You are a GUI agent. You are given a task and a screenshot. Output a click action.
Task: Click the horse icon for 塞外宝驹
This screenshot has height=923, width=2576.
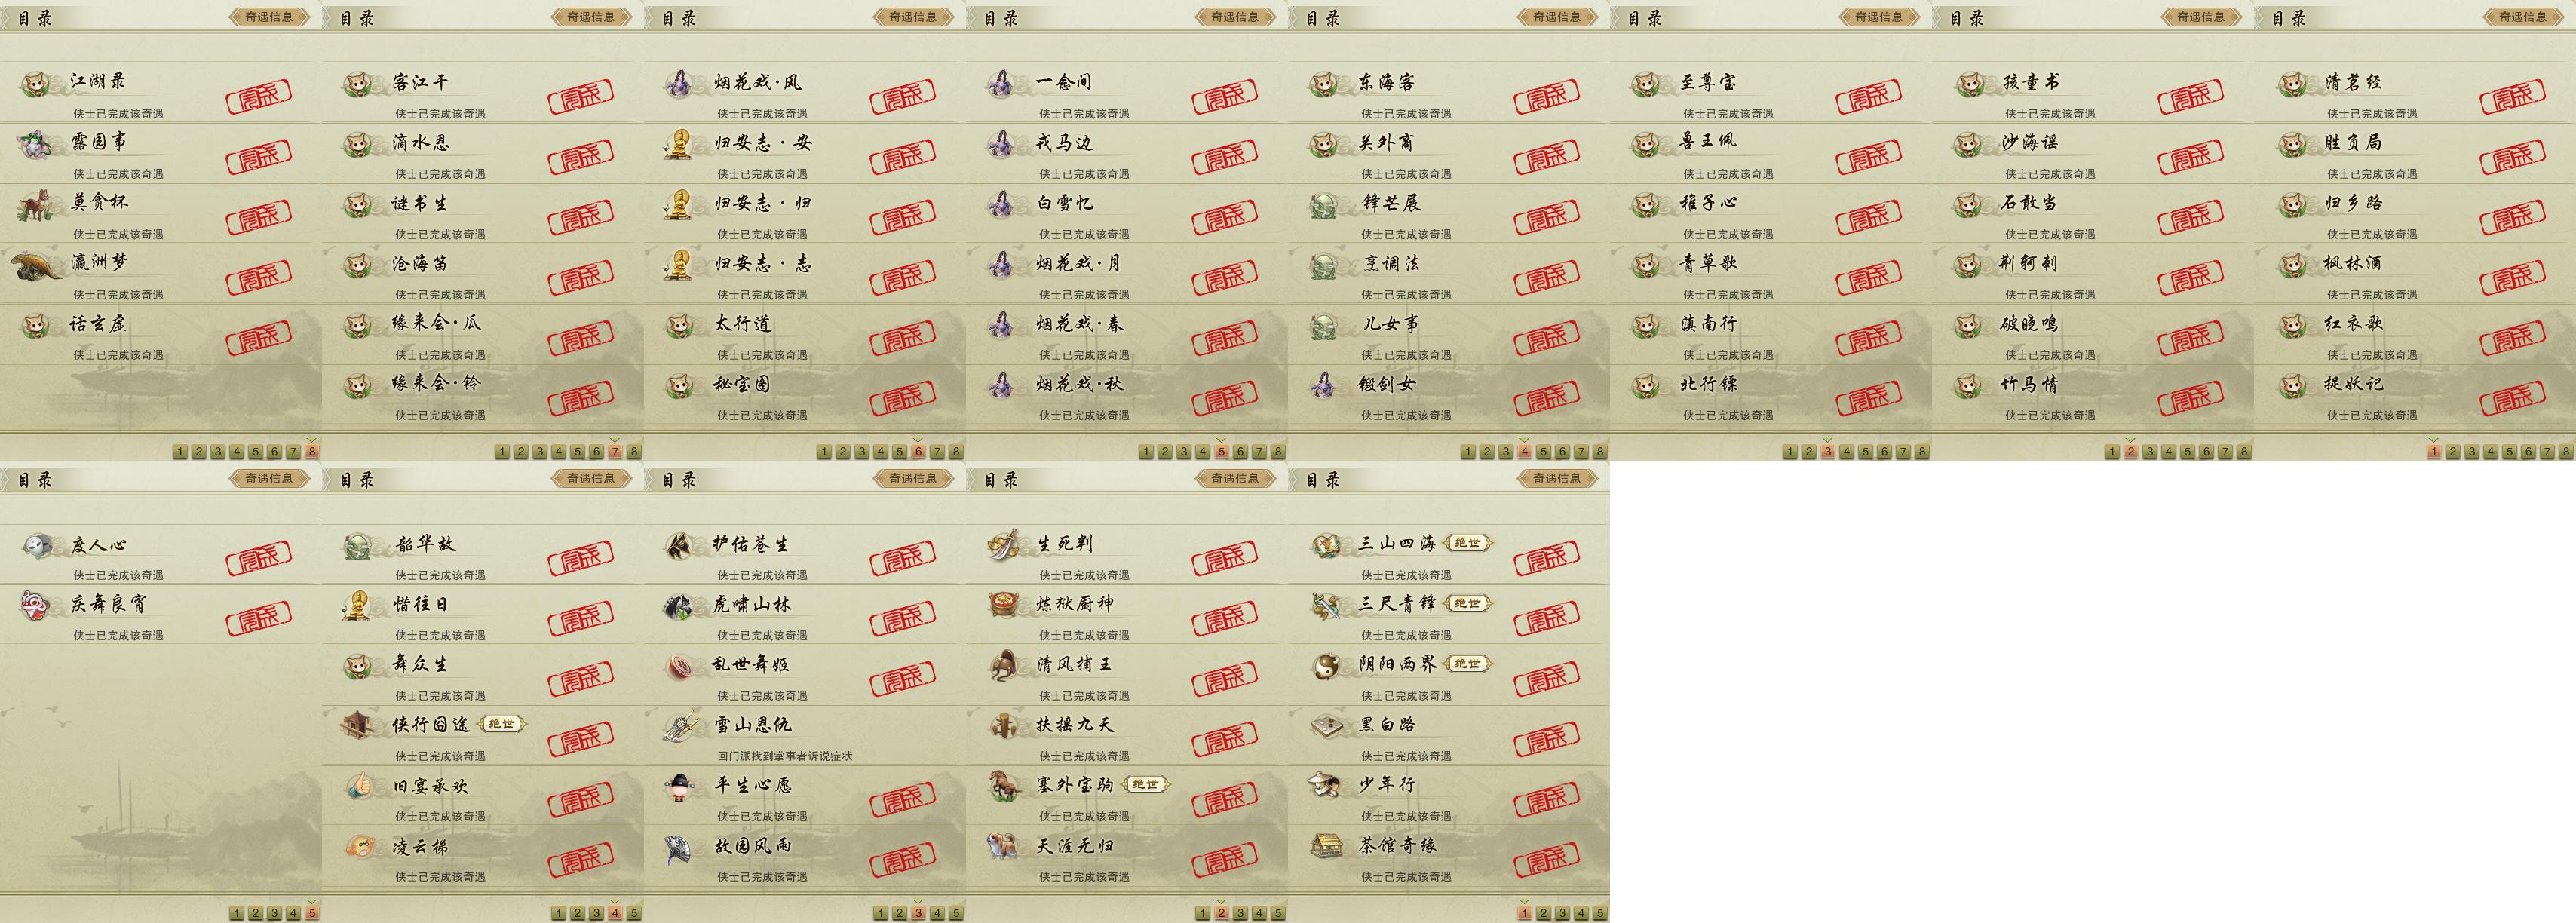point(1004,786)
